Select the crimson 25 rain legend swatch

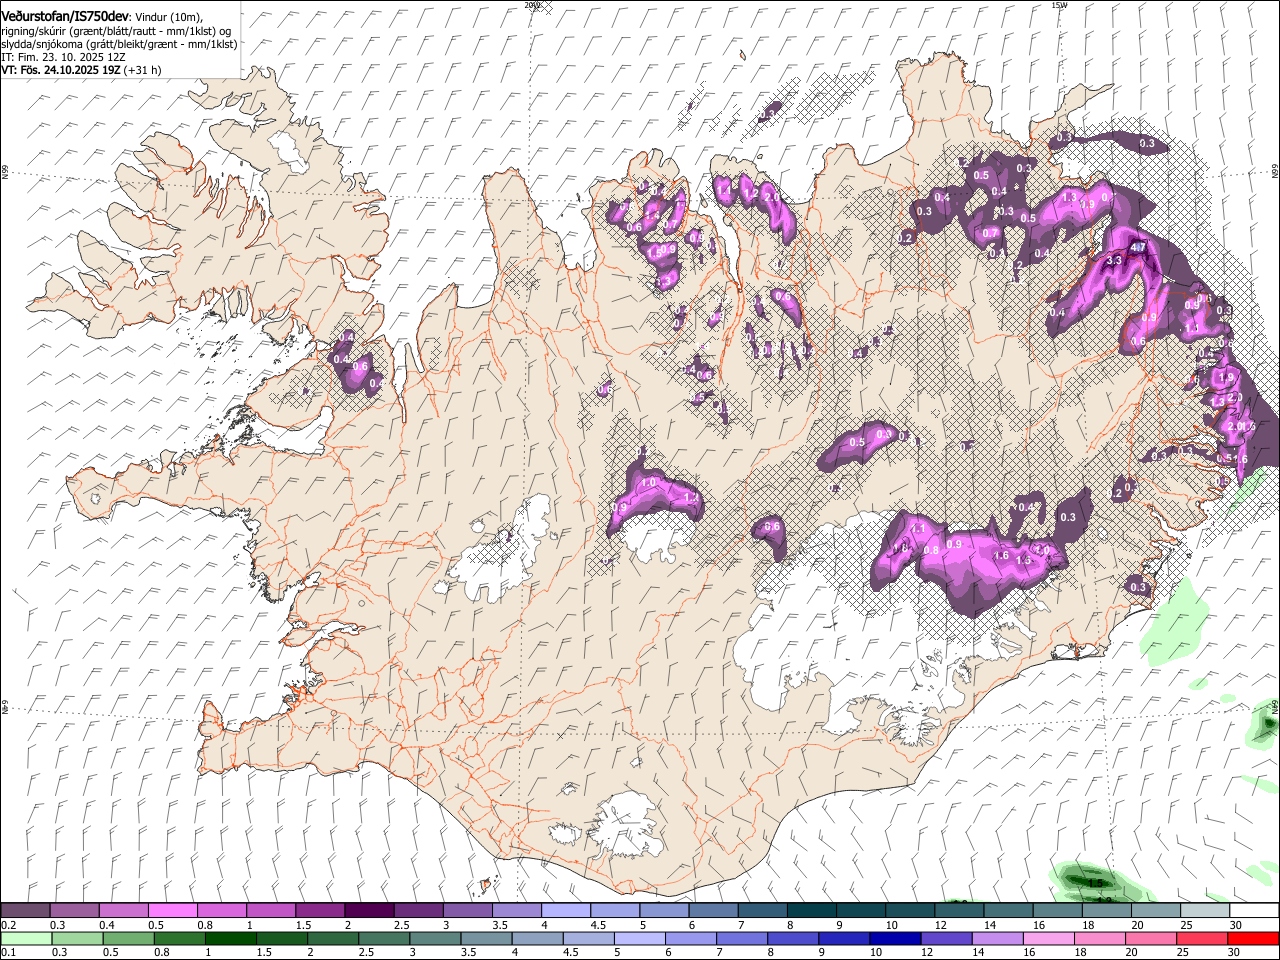coord(1203,938)
